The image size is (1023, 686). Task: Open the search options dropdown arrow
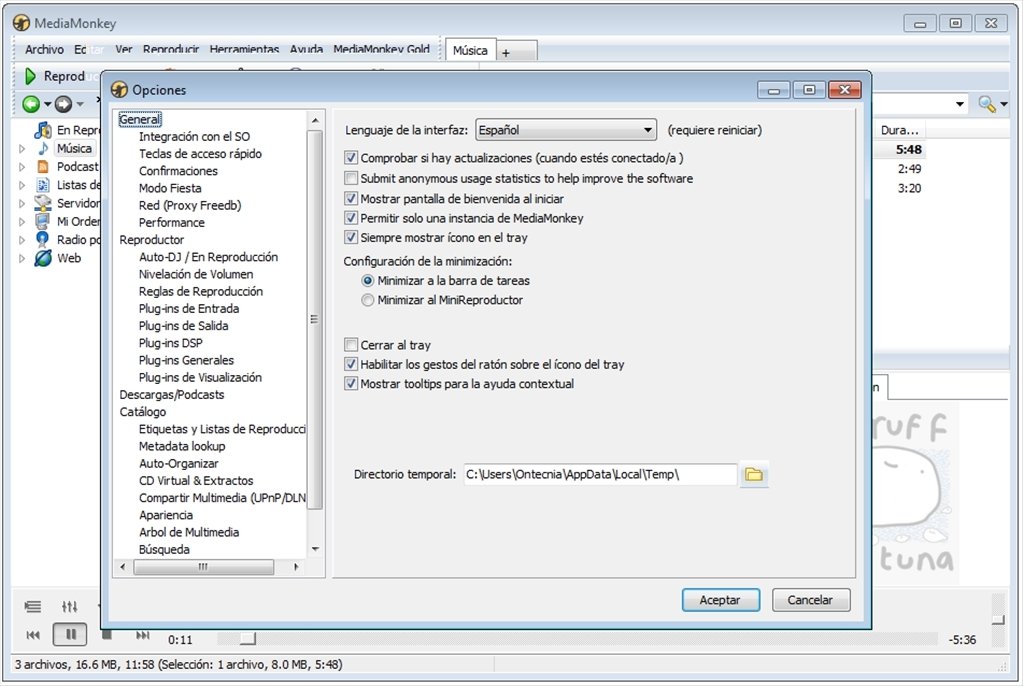(1003, 104)
